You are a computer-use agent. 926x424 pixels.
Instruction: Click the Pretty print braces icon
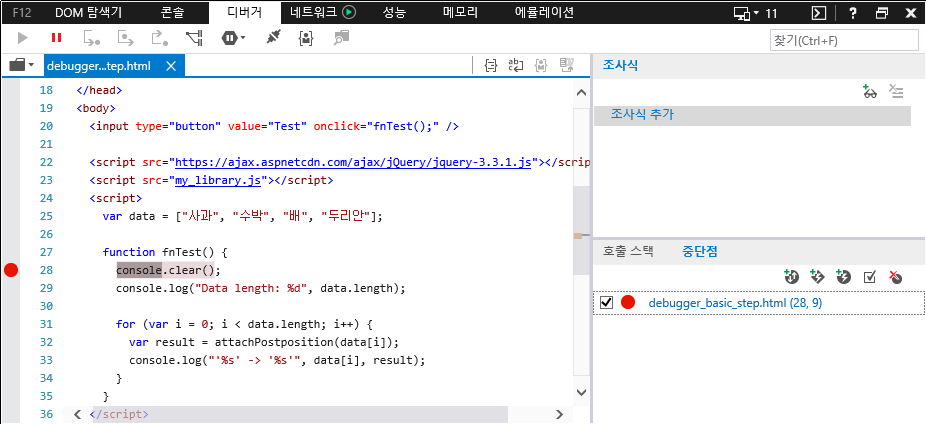click(490, 66)
